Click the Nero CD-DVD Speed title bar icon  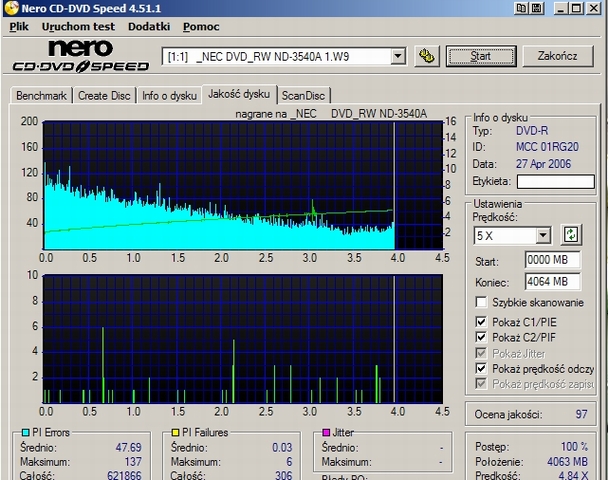11,8
